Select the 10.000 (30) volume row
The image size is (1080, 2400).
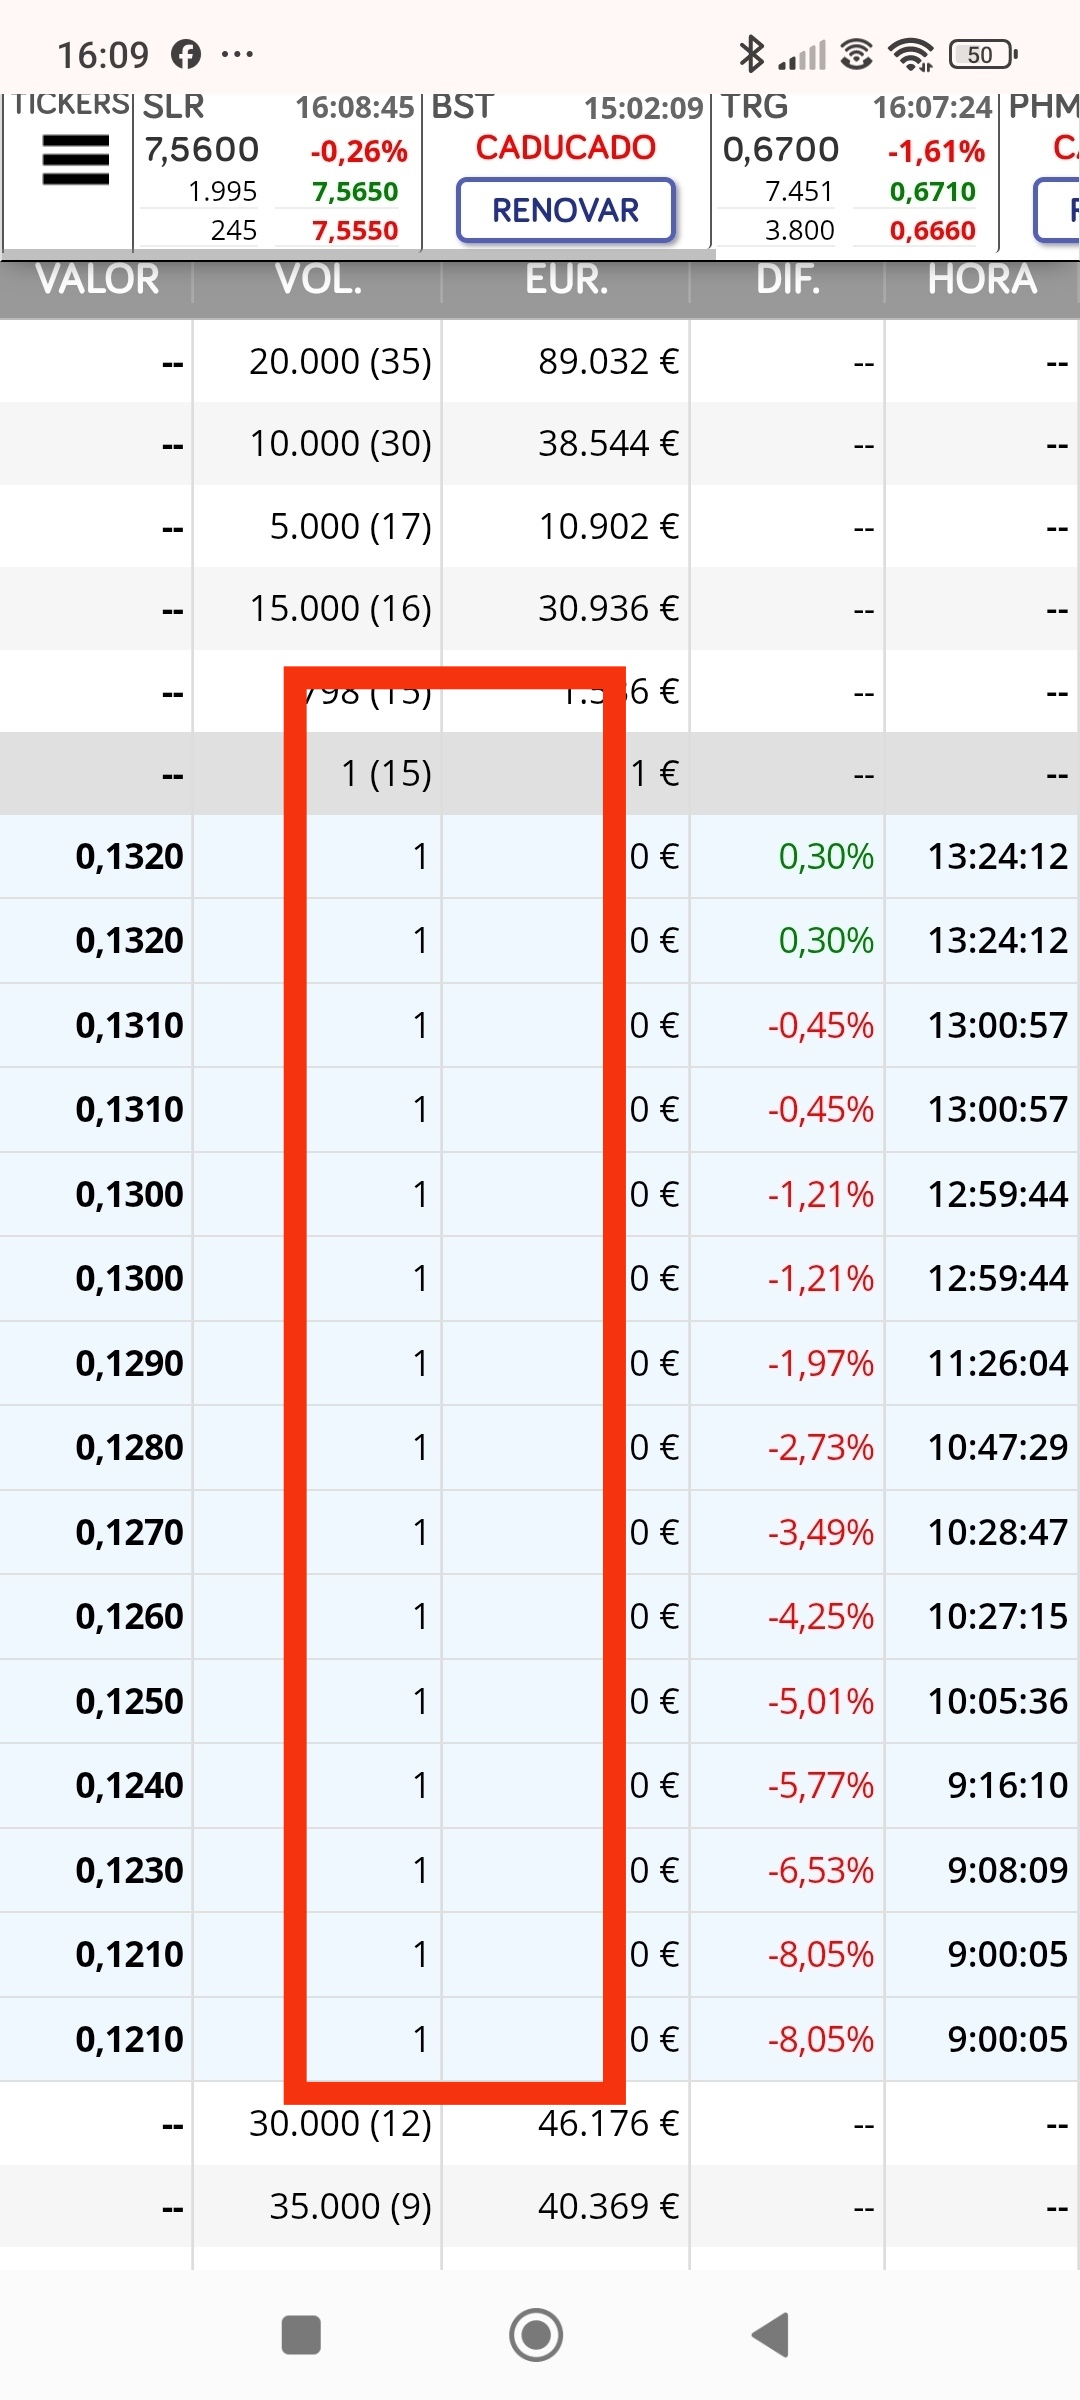tap(540, 443)
